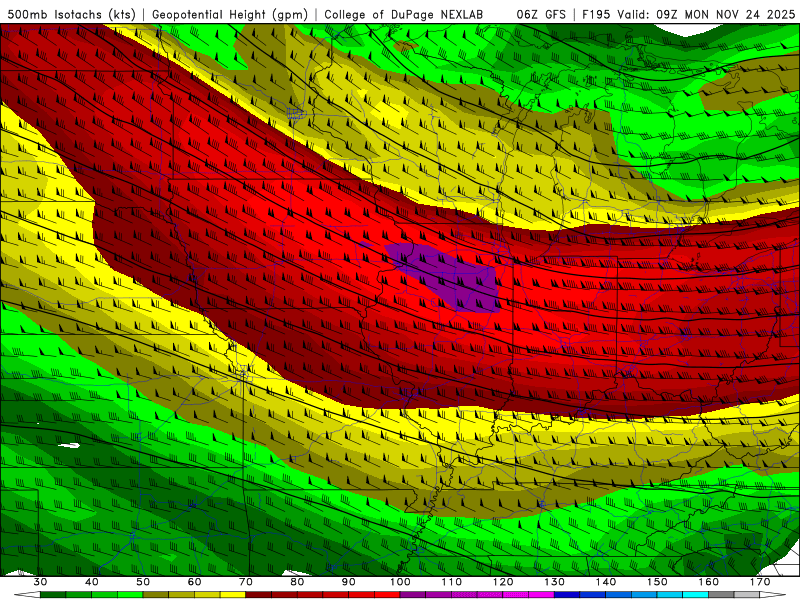Click the '120' label on the color scale
Image resolution: width=800 pixels, height=600 pixels.
pos(503,582)
